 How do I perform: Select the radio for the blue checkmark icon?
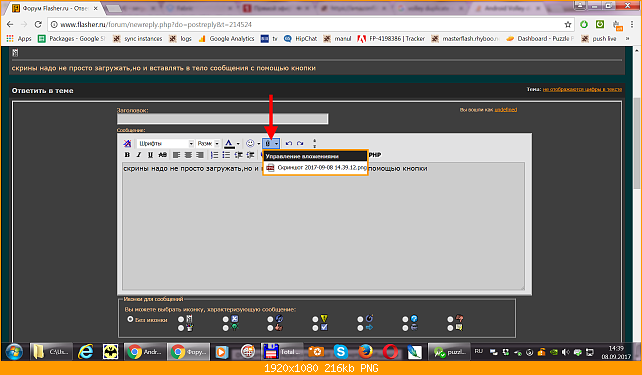point(315,328)
